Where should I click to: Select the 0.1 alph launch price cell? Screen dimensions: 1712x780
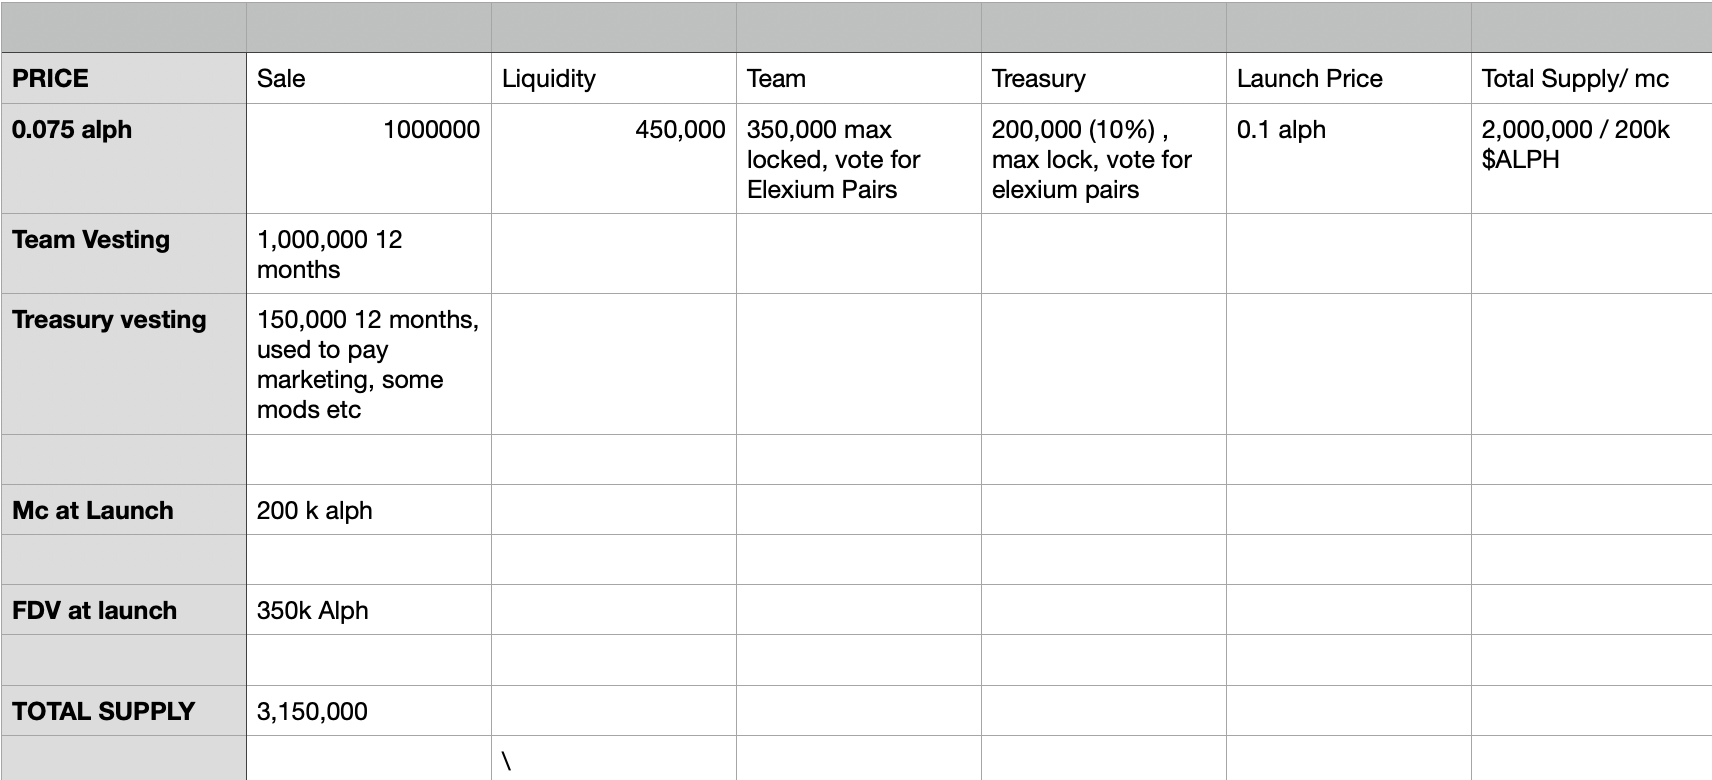click(1348, 158)
